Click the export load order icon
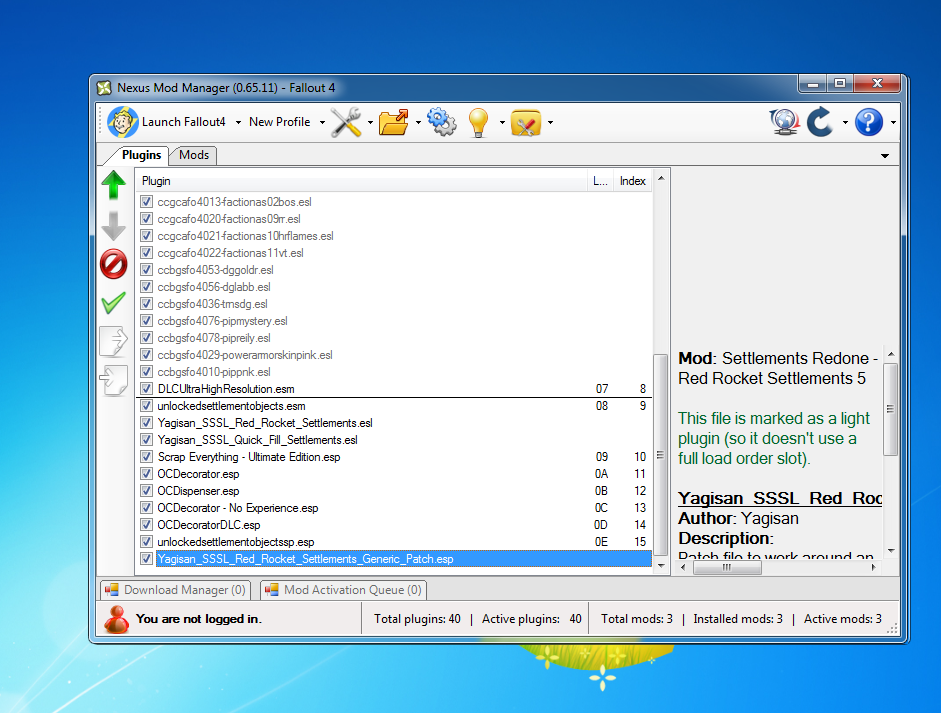The image size is (941, 713). tap(113, 341)
